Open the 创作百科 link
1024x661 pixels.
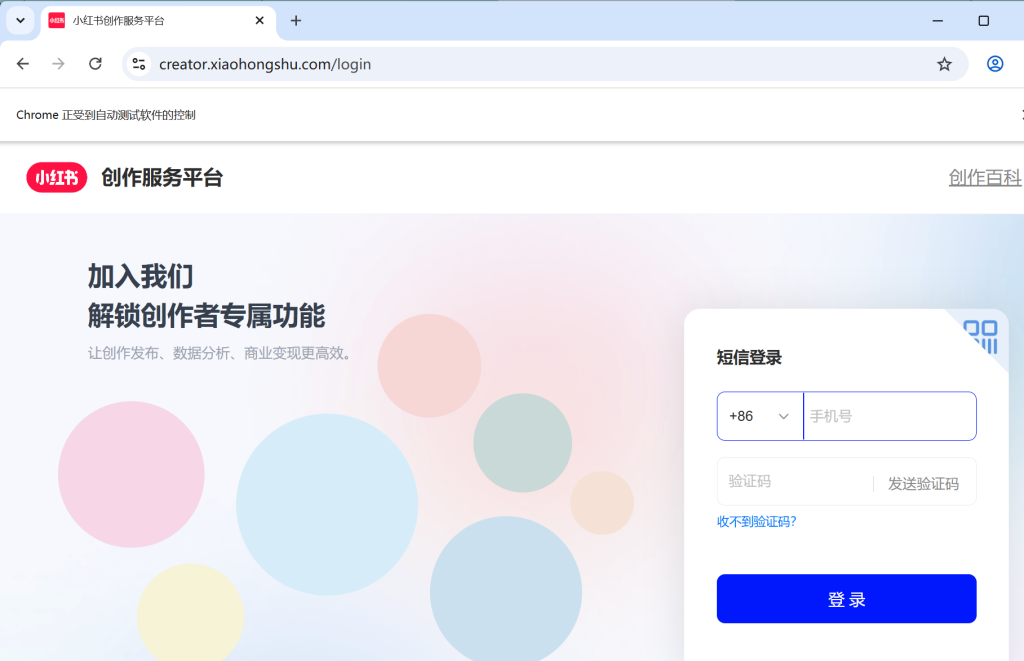(x=985, y=178)
